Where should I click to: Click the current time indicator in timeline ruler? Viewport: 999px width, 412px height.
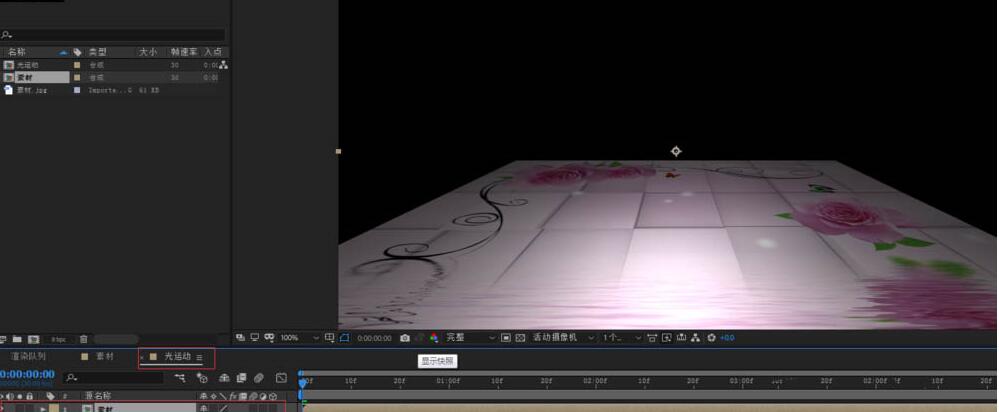pyautogui.click(x=303, y=382)
